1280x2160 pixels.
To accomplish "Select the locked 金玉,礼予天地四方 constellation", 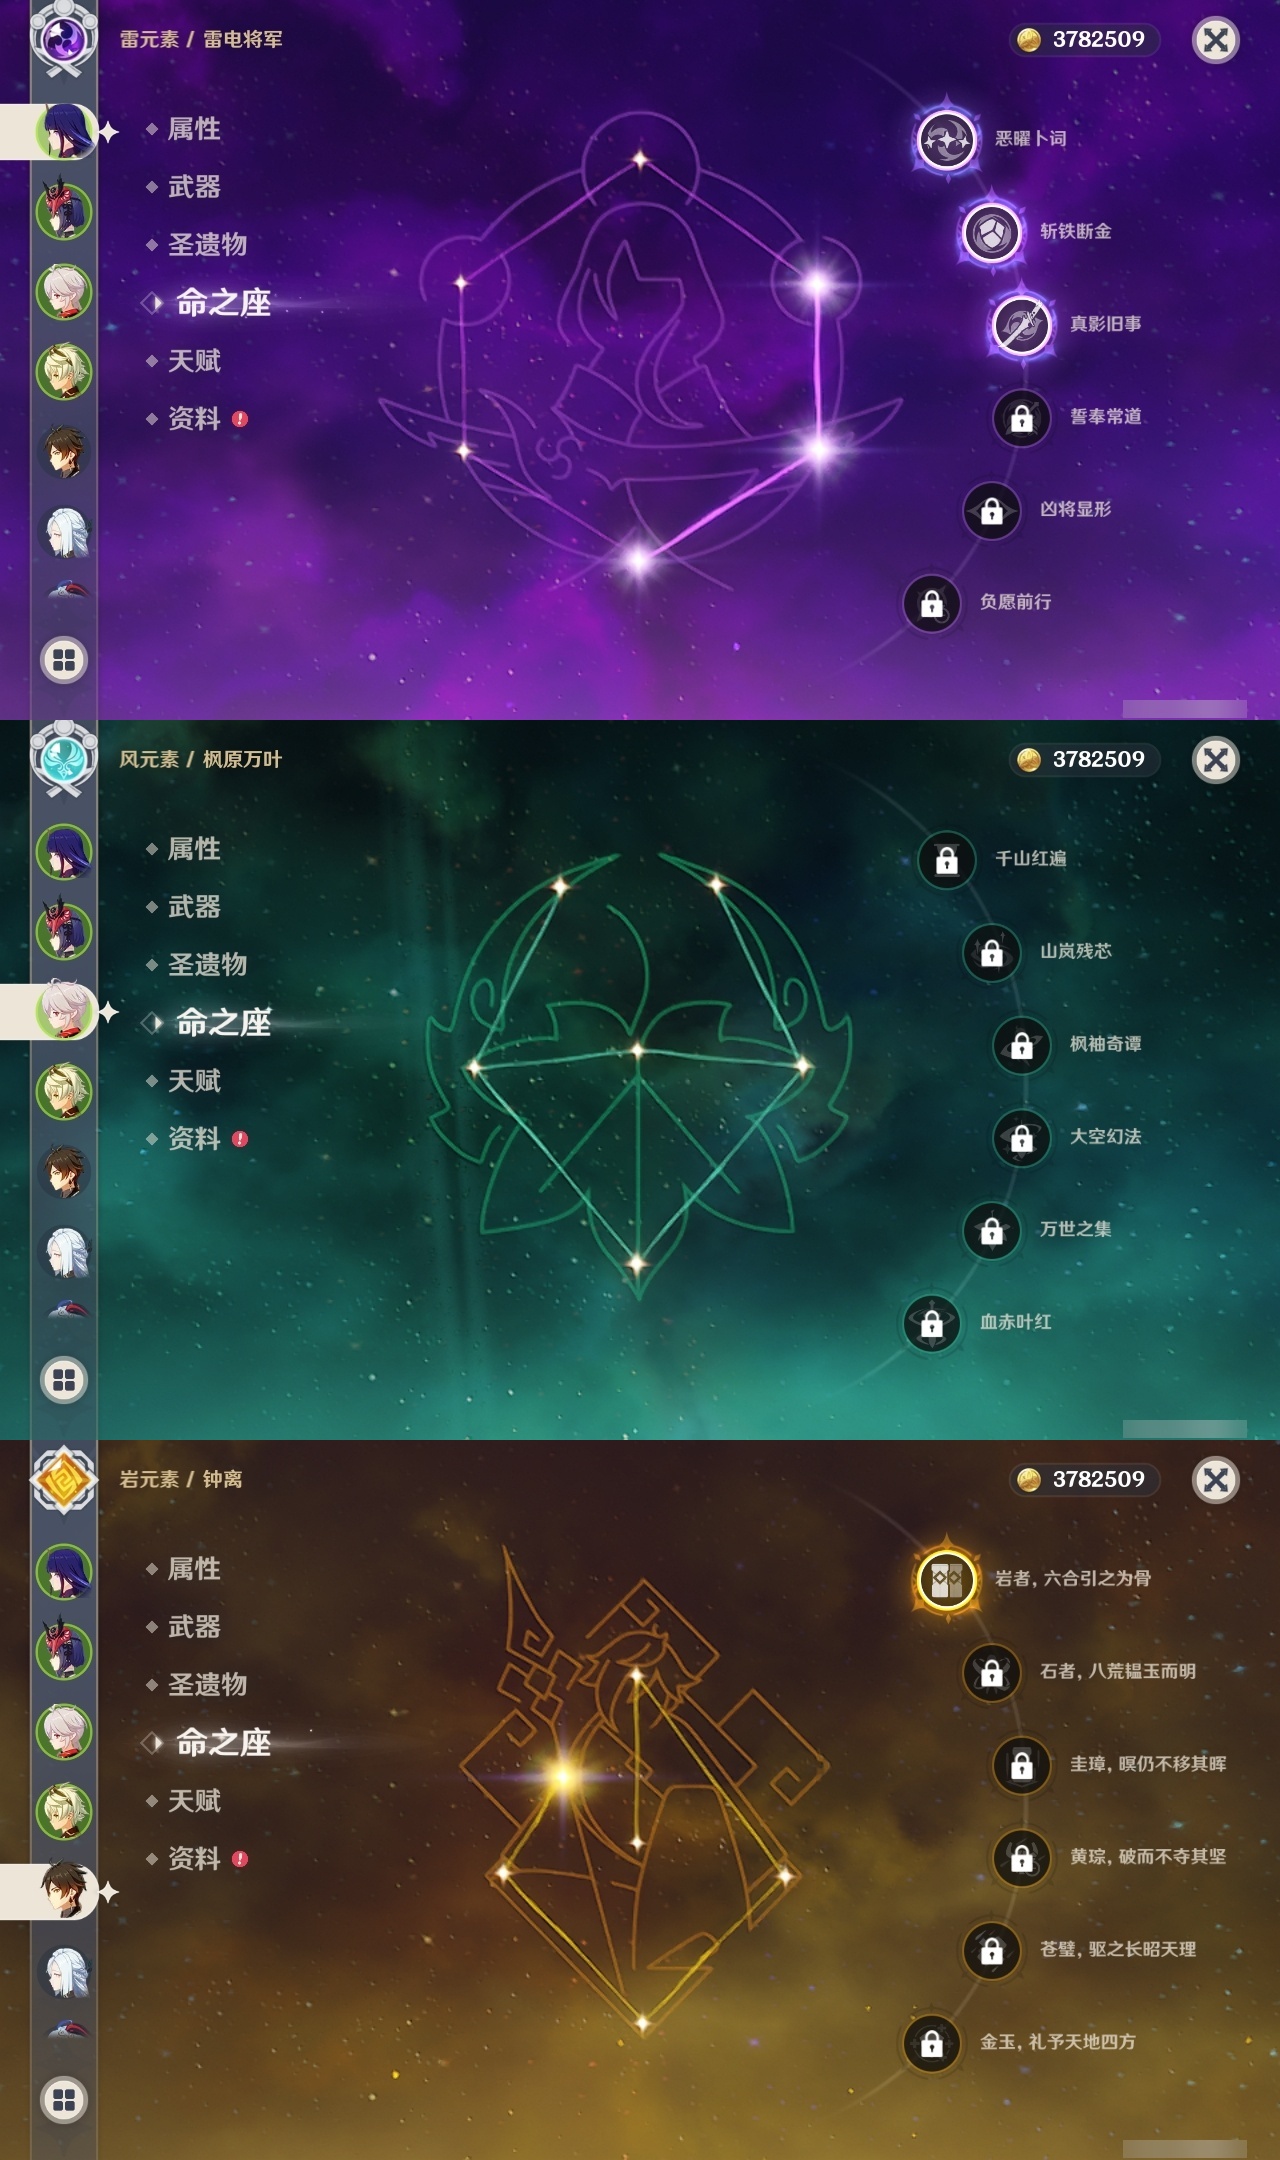I will point(931,2043).
